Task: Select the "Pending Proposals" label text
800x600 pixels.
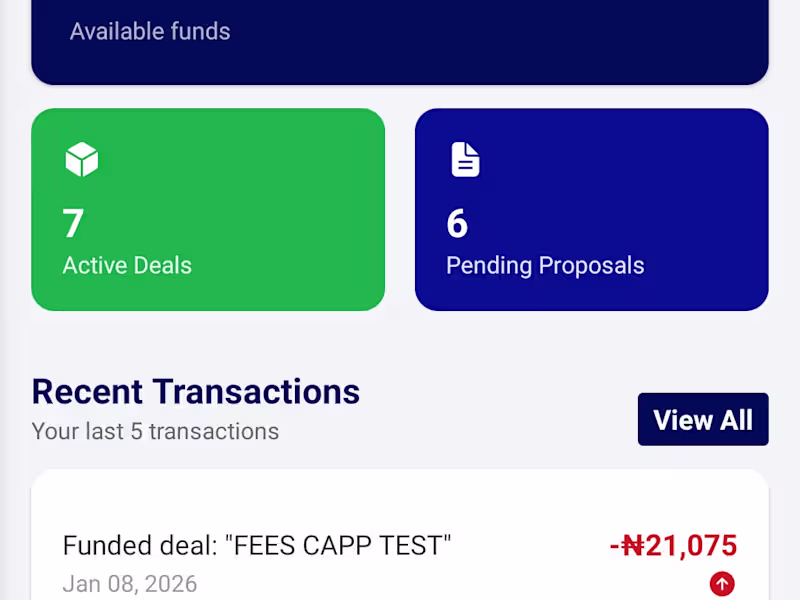Action: (x=545, y=265)
